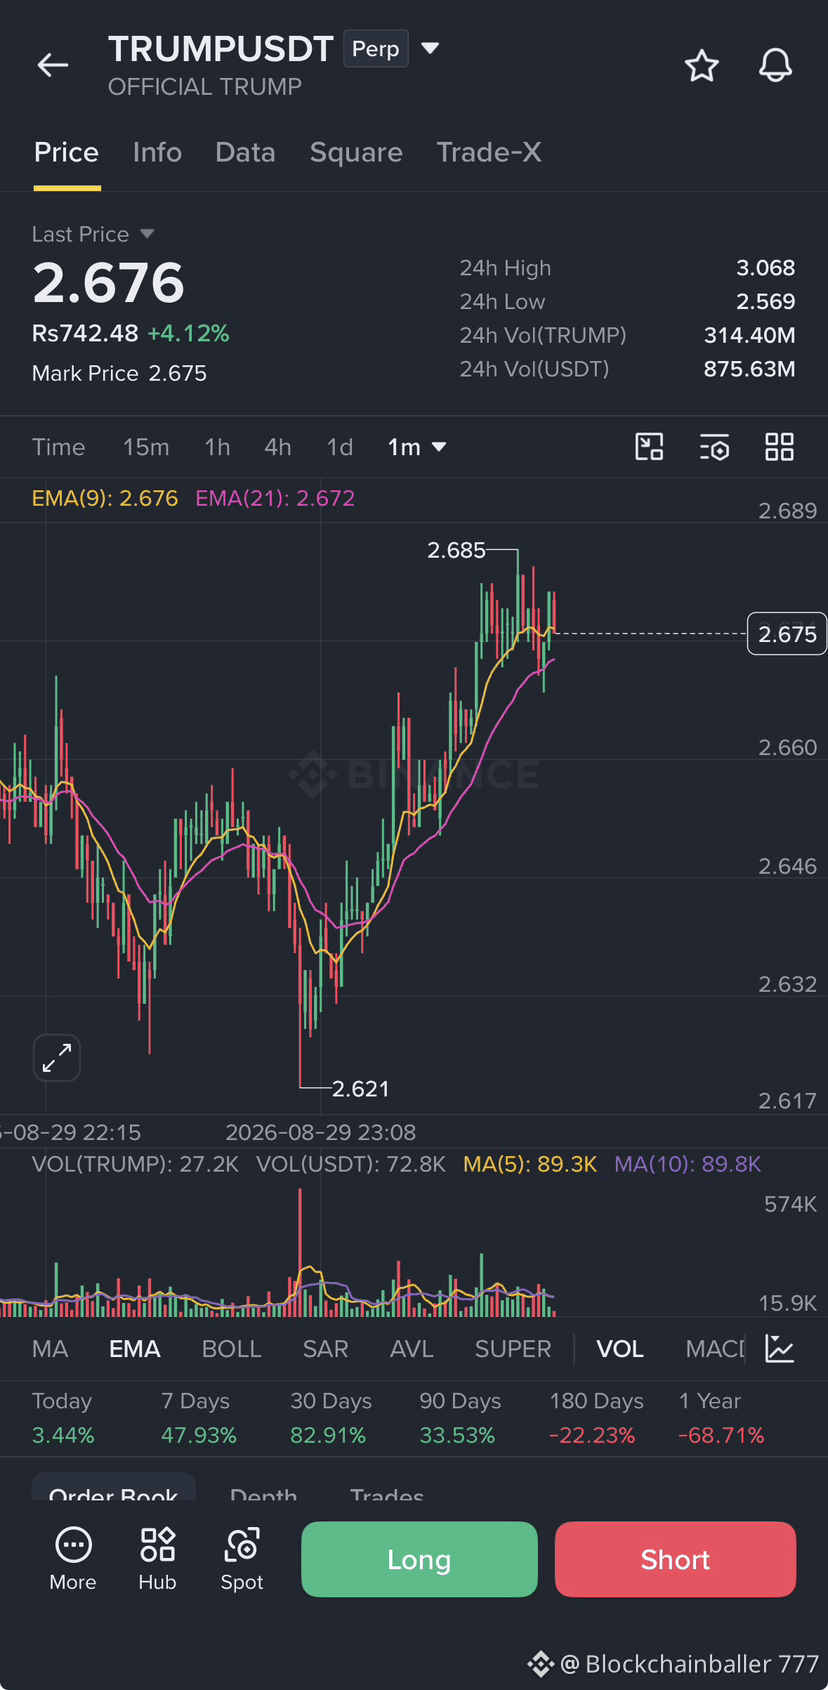Tap the 2.685 high marker
This screenshot has width=828, height=1690.
456,550
